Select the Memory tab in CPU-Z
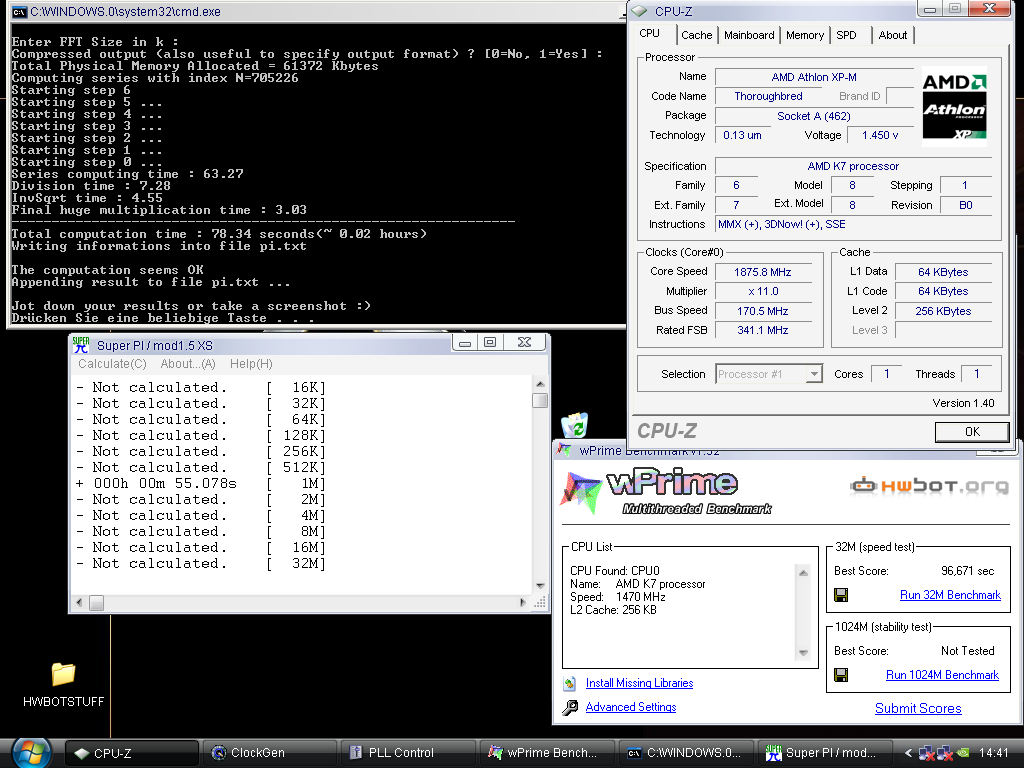 (x=805, y=35)
